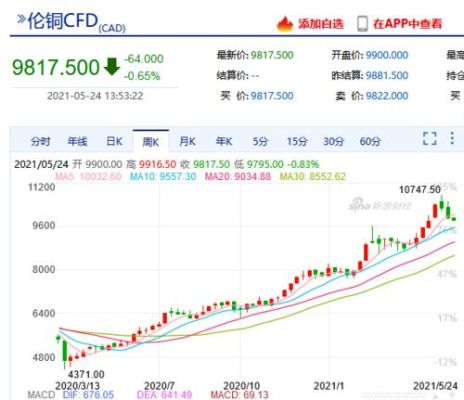Viewport: 464px width, 400px height.
Task: Click the 2021/1 date axis label
Action: point(328,386)
